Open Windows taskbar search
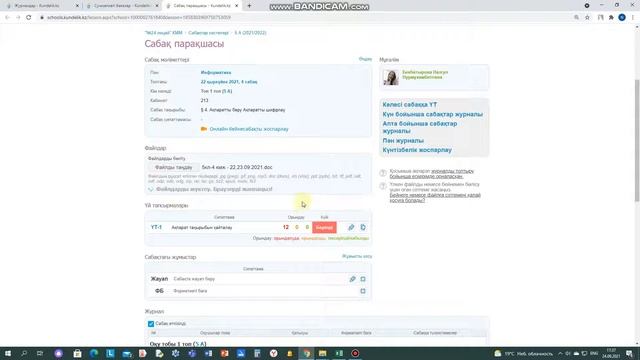 pos(24,353)
